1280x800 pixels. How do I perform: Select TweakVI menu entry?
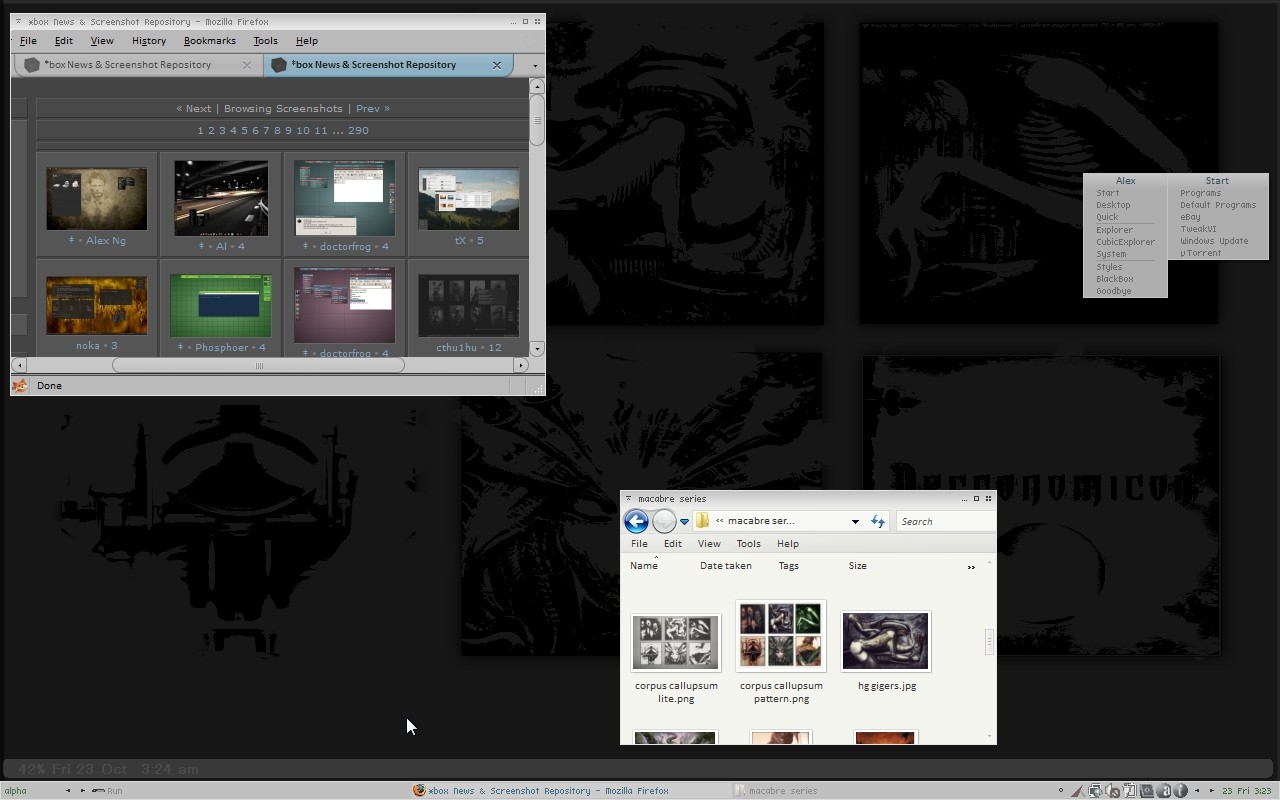(1198, 229)
